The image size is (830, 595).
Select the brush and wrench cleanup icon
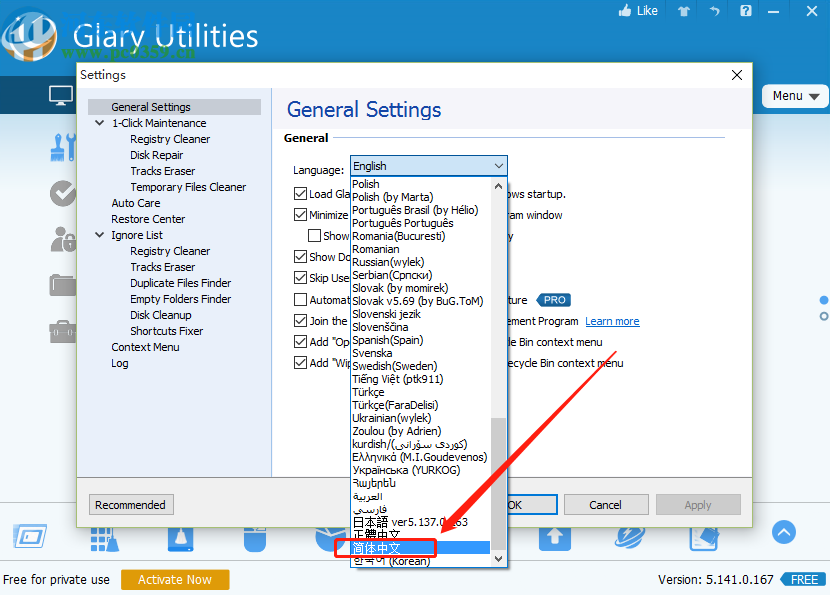63,147
